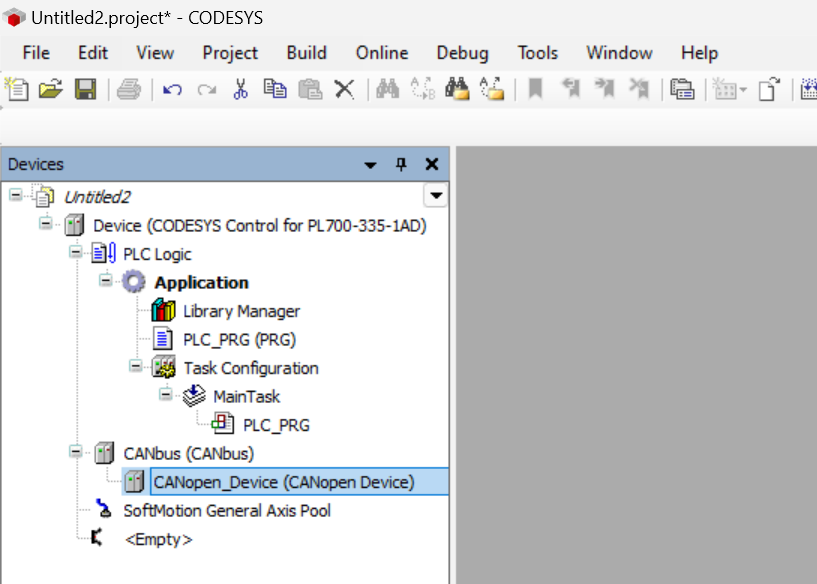Screen dimensions: 817x584
Task: Click the Paste toolbar icon
Action: click(x=310, y=89)
